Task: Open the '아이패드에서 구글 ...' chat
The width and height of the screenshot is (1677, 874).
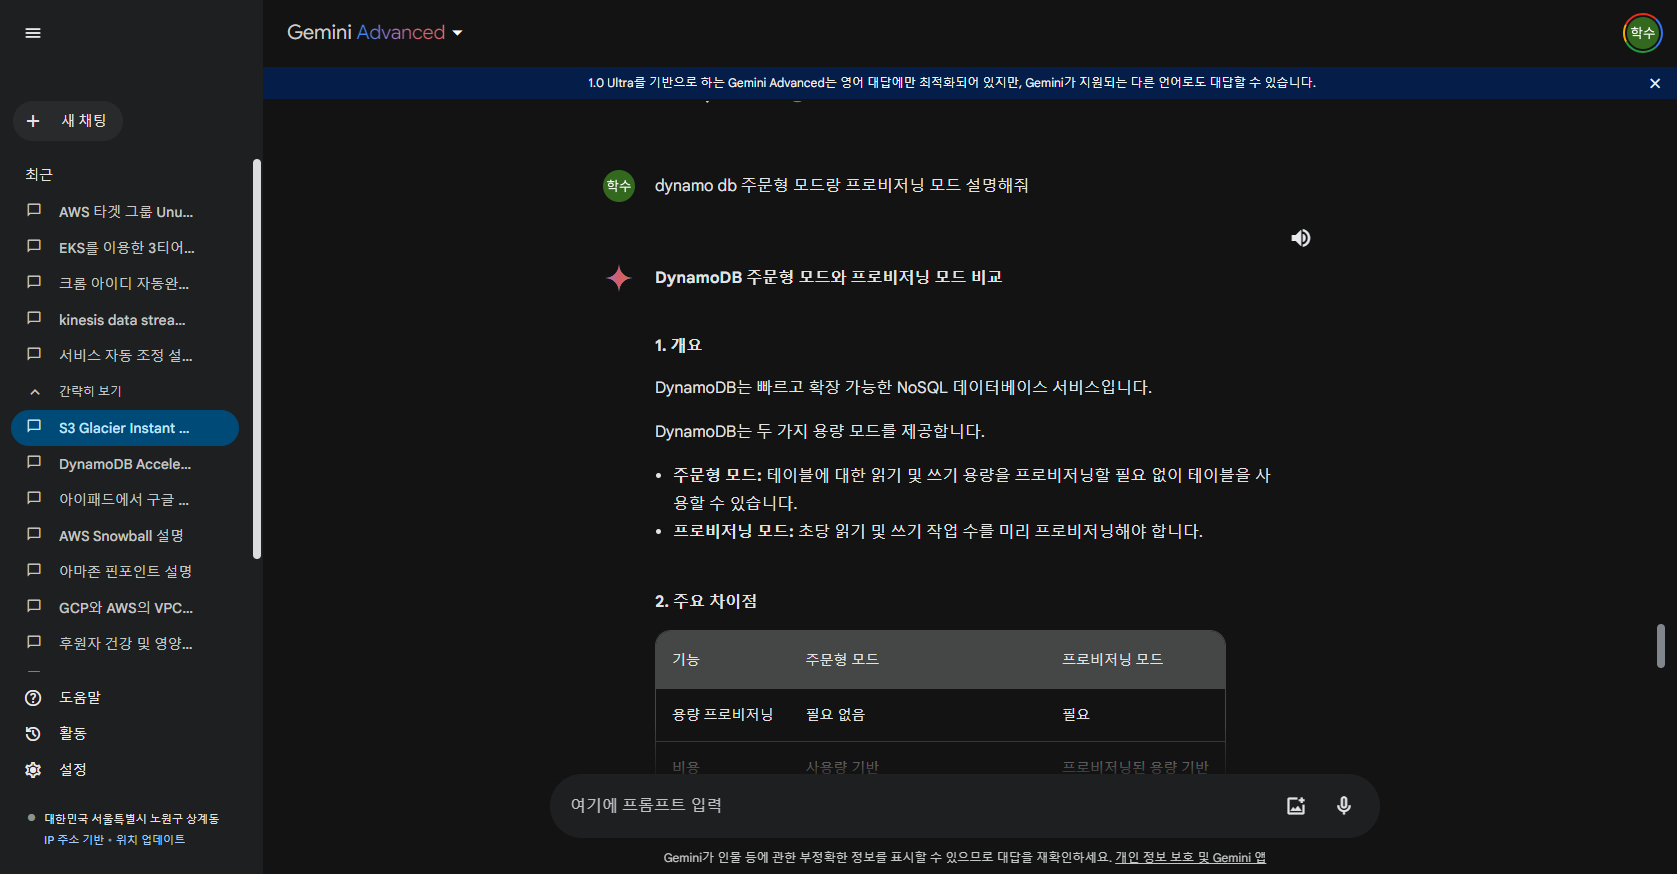Action: point(125,500)
